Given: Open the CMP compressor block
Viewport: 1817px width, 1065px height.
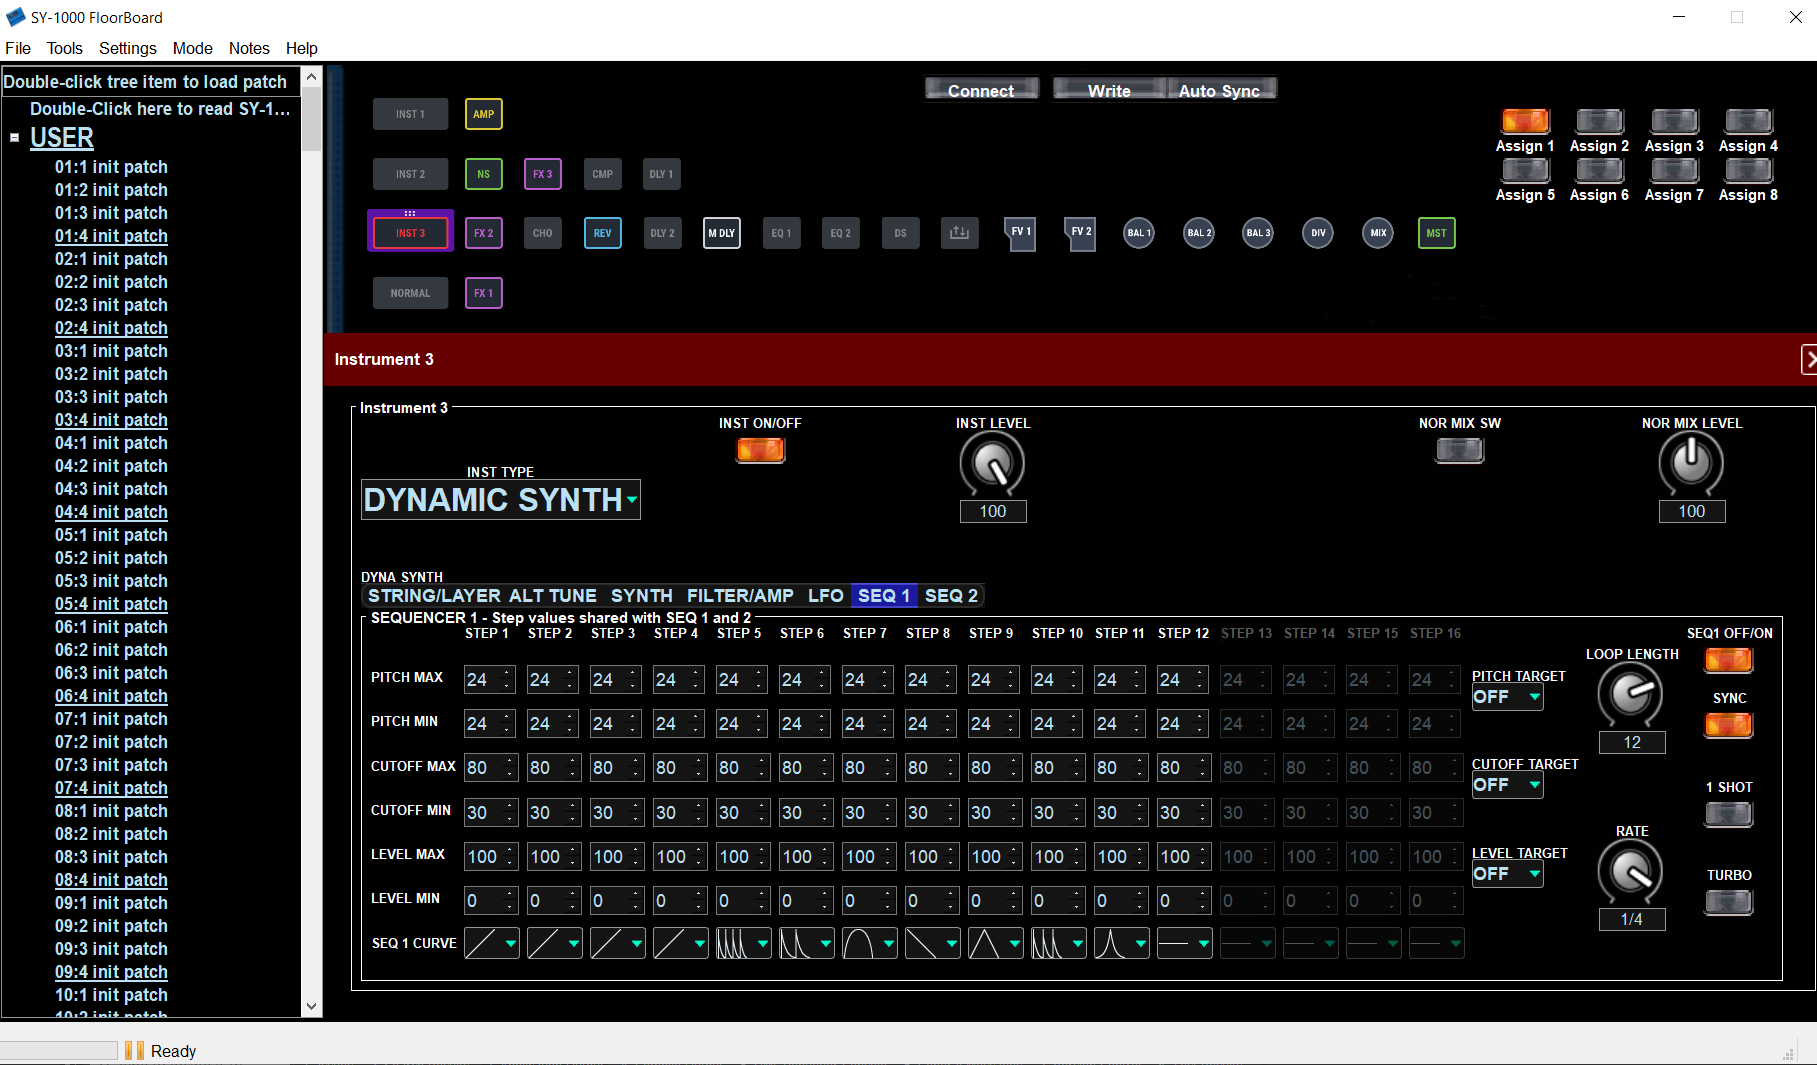Looking at the screenshot, I should pyautogui.click(x=602, y=174).
